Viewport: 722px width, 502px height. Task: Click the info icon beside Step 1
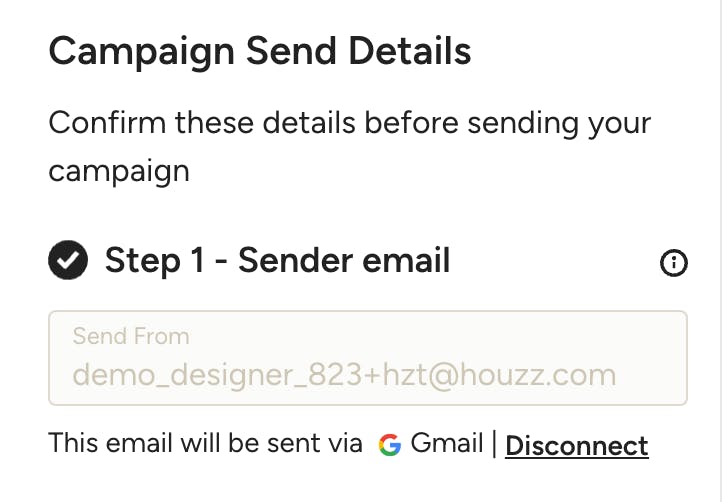[x=674, y=263]
